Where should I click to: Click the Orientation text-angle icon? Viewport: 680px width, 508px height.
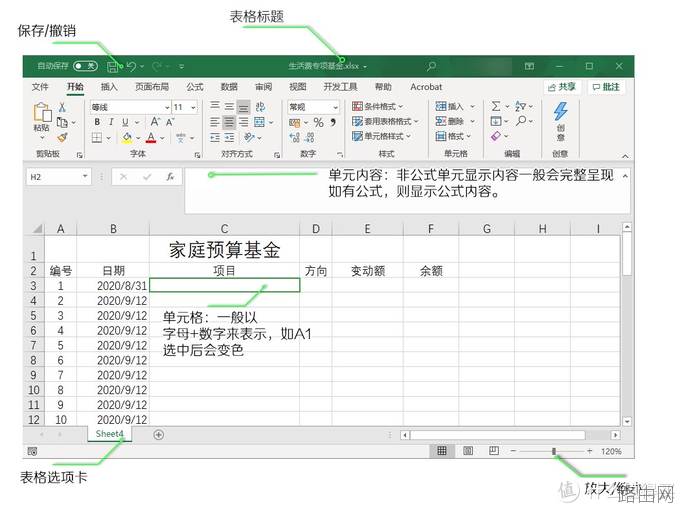[249, 138]
